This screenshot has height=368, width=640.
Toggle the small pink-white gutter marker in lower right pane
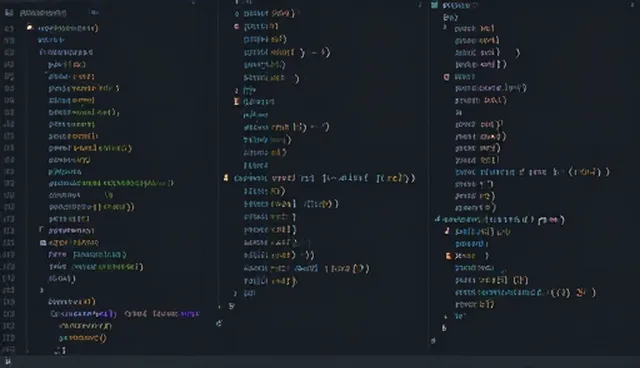[447, 231]
